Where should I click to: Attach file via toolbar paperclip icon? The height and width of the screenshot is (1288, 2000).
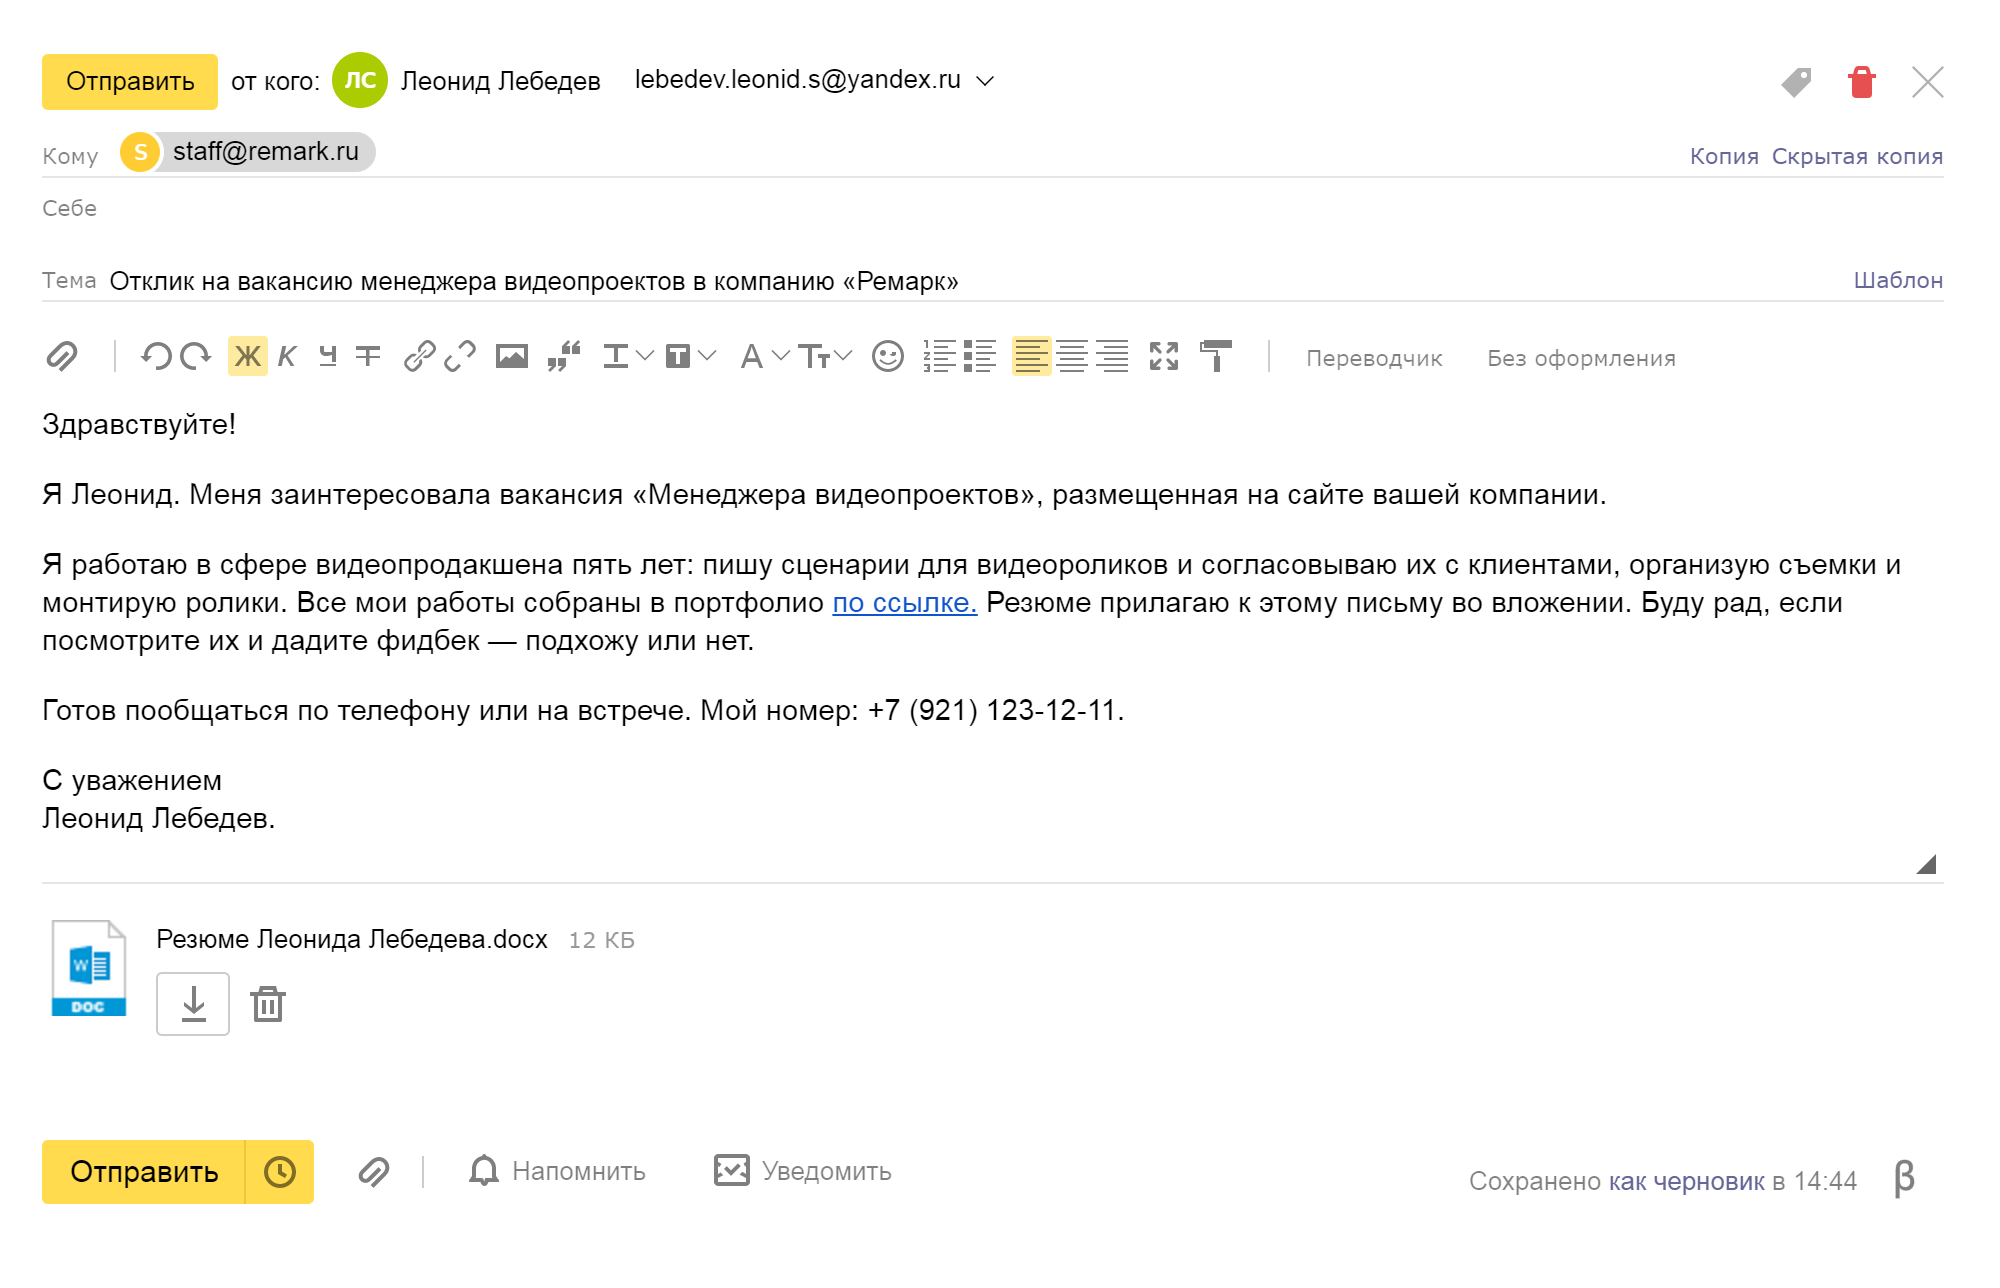(62, 356)
